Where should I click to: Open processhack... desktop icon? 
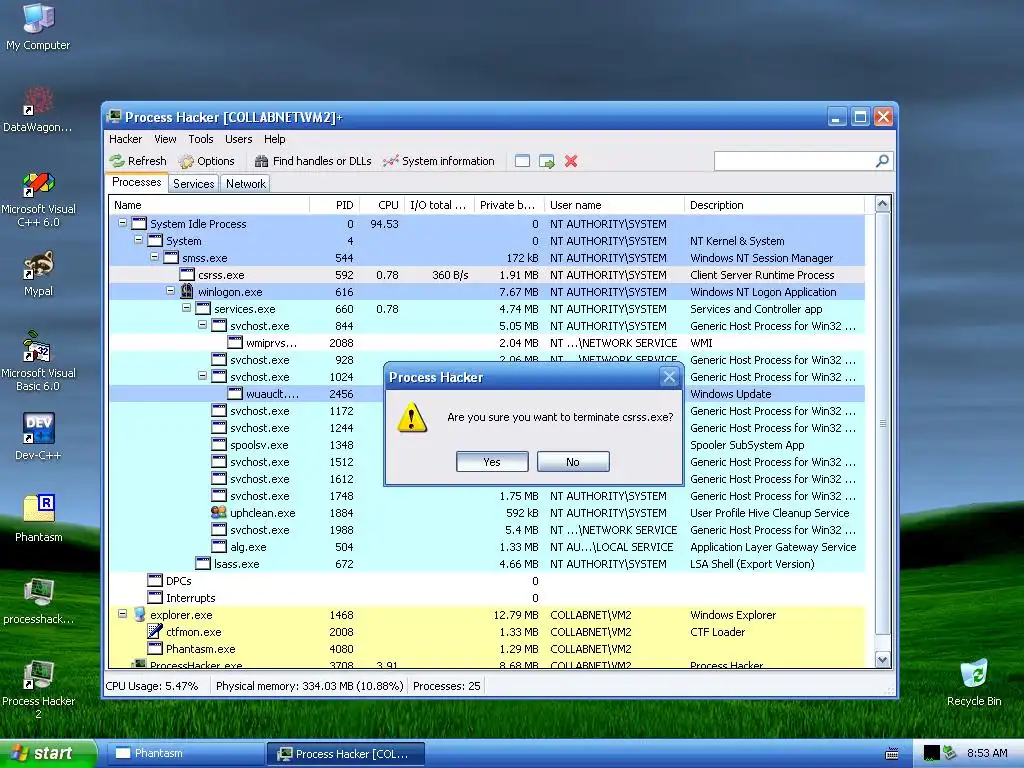(x=38, y=601)
